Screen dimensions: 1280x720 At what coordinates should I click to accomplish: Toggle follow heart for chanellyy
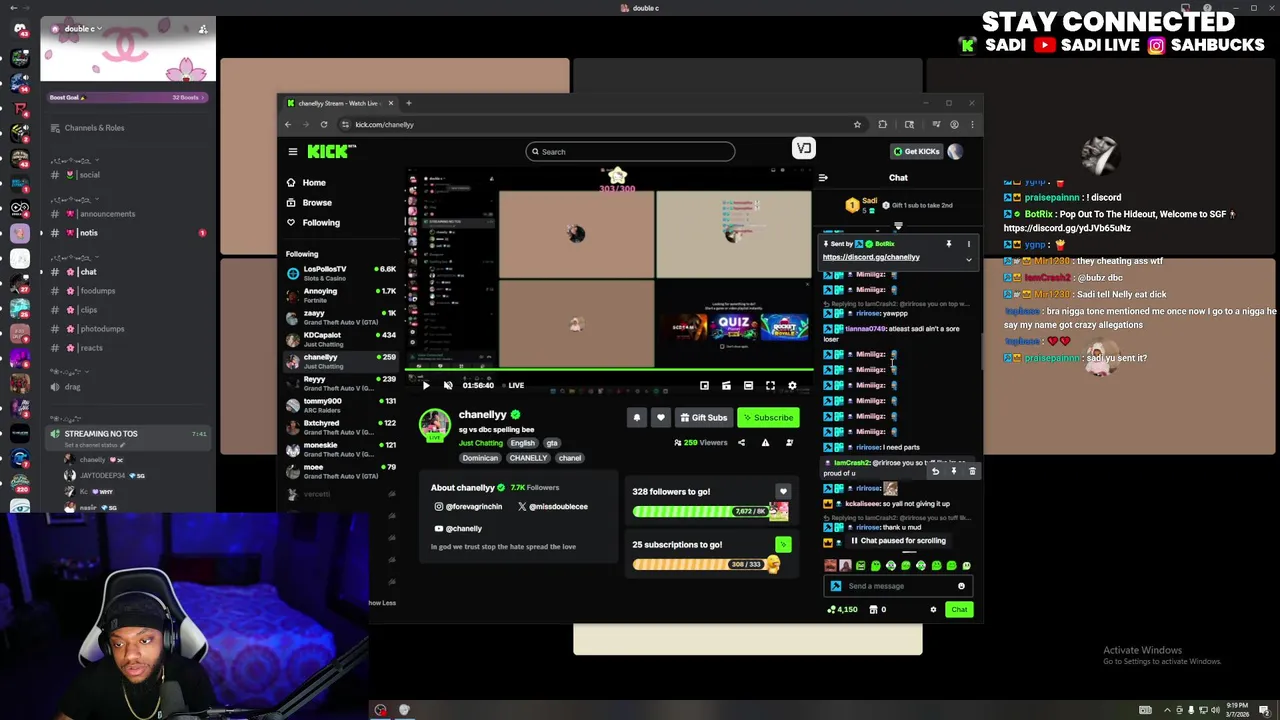coord(660,418)
